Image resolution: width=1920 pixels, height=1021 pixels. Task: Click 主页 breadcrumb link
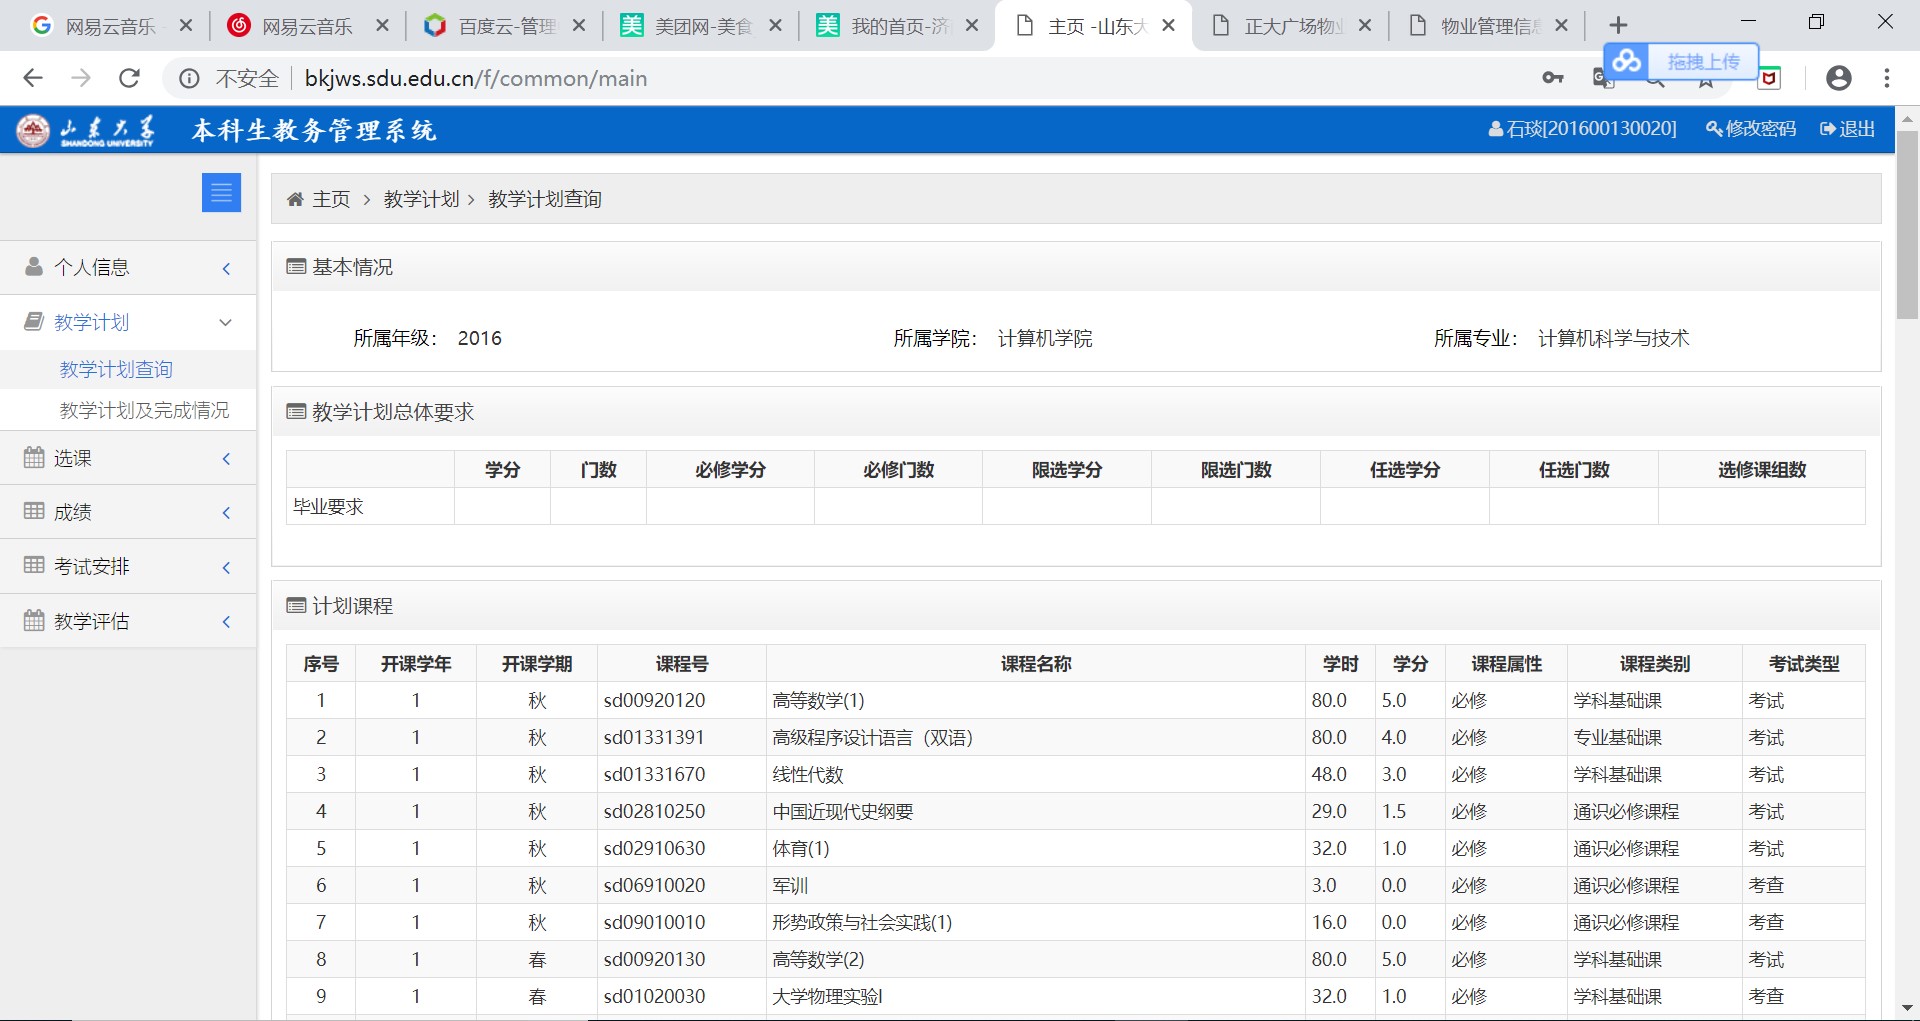[331, 199]
